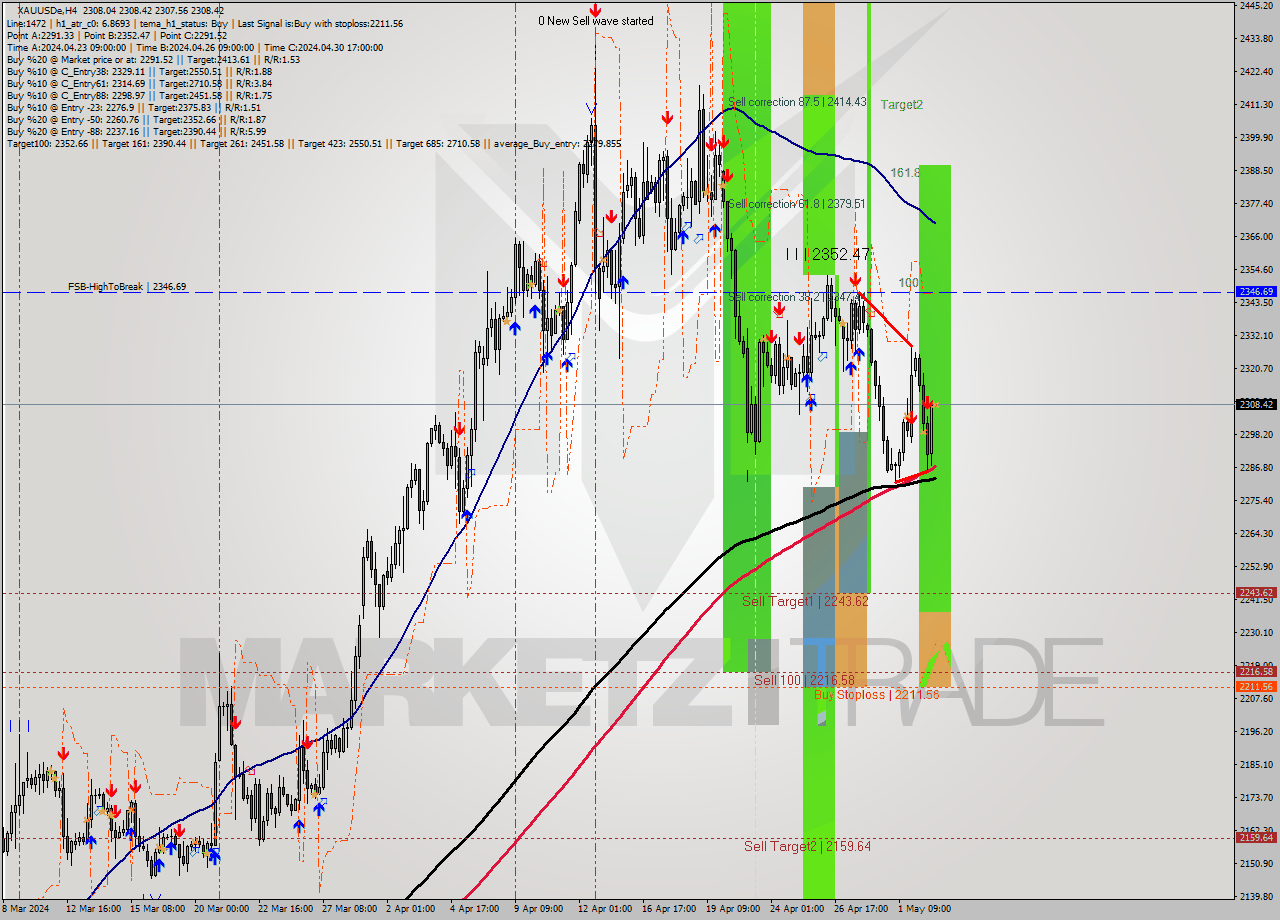Viewport: 1280px width, 920px height.
Task: Click the '2 Apr 01:00' time axis label
Action: click(408, 910)
